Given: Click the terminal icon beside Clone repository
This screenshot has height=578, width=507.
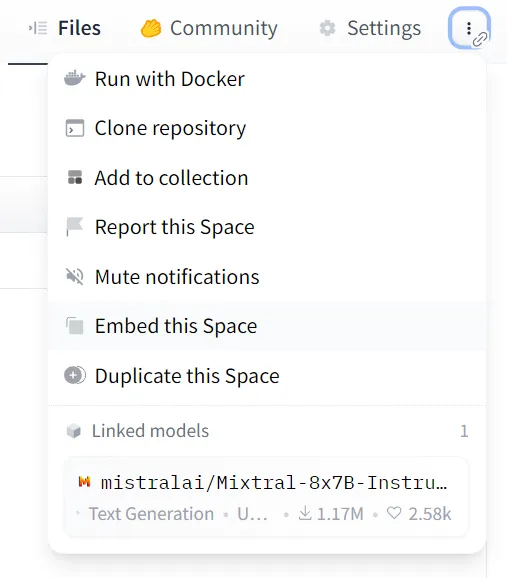Looking at the screenshot, I should tap(75, 128).
